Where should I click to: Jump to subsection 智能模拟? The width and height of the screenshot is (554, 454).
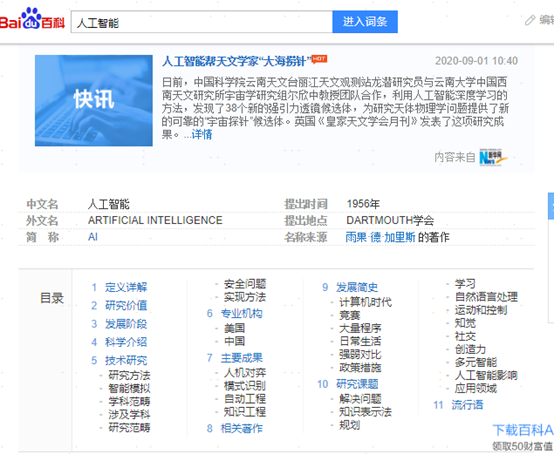tap(129, 388)
